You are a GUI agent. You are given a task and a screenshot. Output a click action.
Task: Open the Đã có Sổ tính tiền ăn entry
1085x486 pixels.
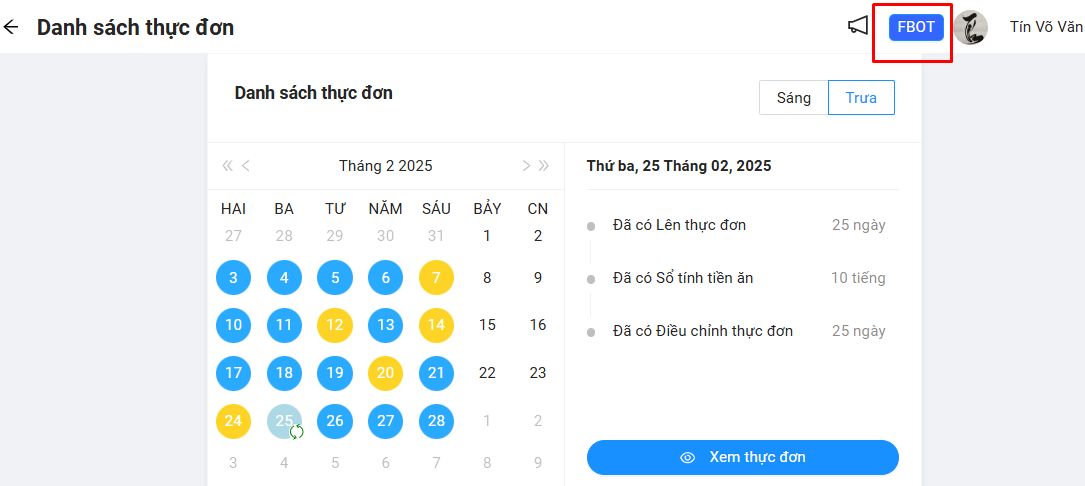(683, 278)
